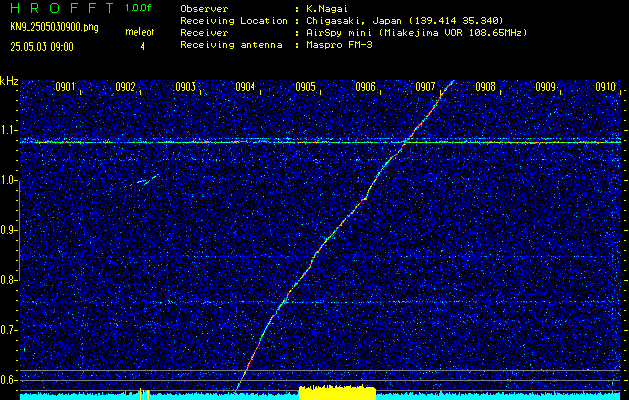Click the 0909 time marker
The image size is (629, 400).
pos(545,87)
